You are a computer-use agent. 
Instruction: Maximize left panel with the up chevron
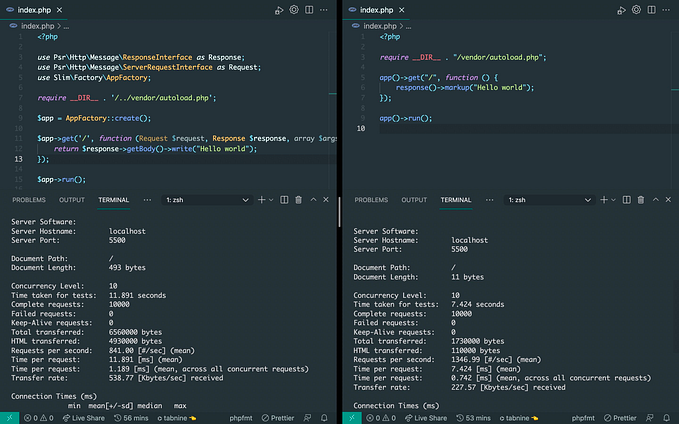click(313, 199)
